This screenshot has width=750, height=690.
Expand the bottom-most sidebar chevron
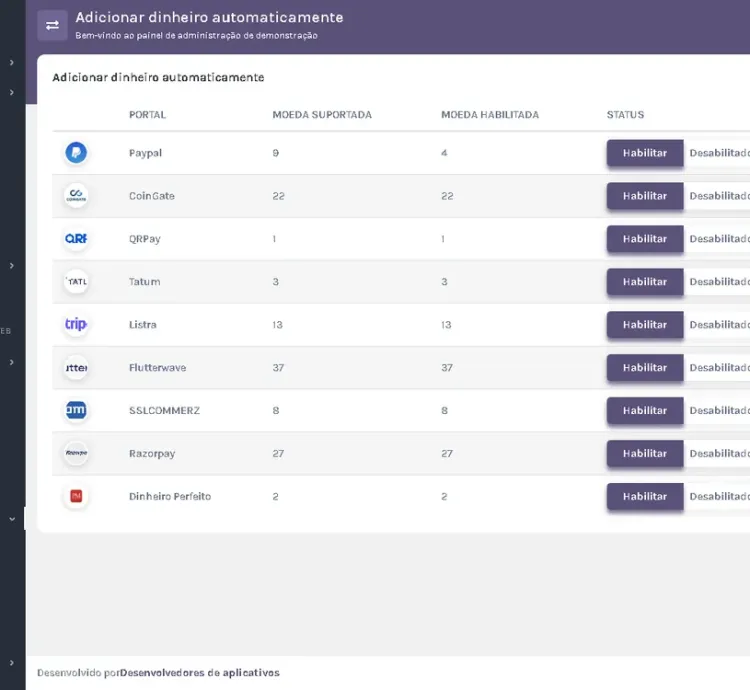pos(12,663)
